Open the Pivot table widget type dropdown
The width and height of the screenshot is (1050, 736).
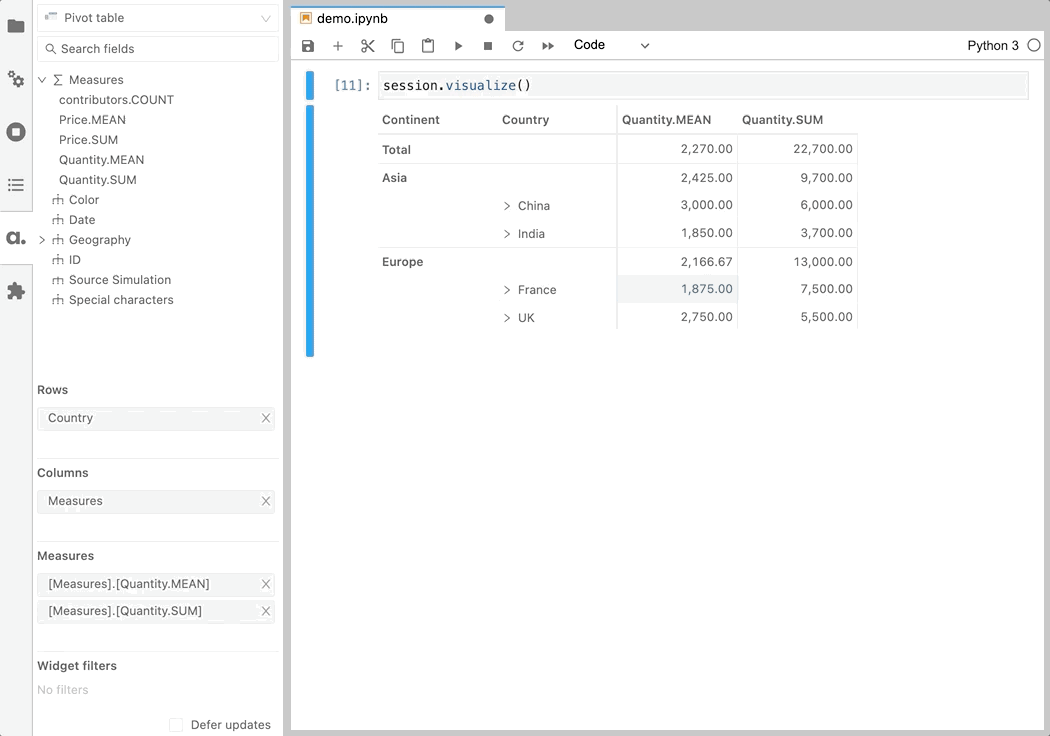[x=158, y=18]
